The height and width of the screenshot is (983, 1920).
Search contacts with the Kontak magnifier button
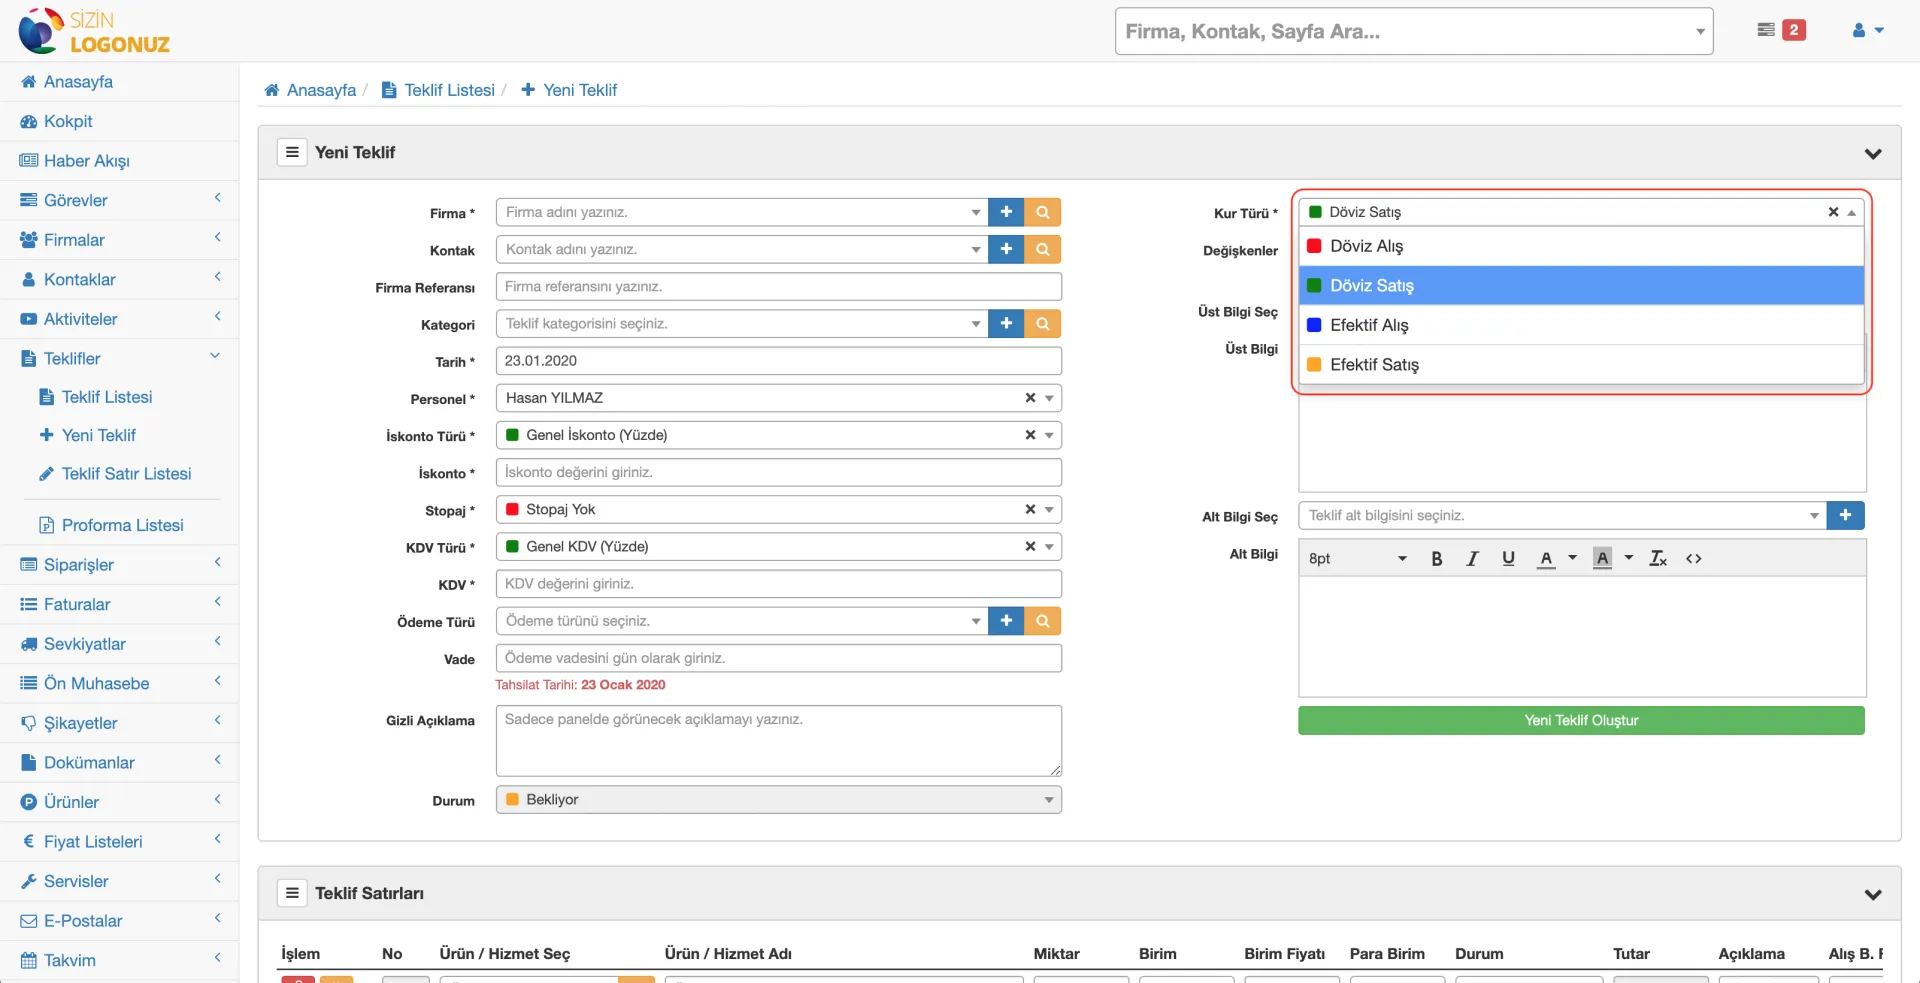[1043, 249]
